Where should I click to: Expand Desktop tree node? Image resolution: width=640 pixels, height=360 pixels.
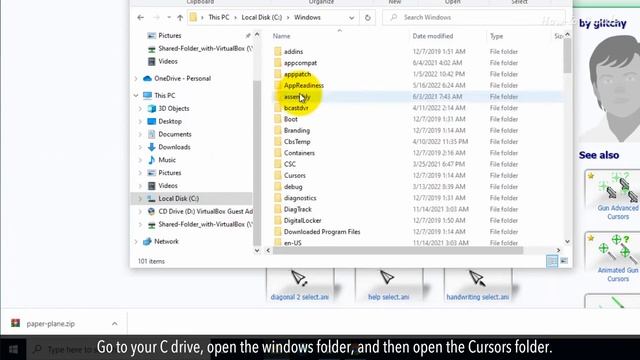coord(140,121)
